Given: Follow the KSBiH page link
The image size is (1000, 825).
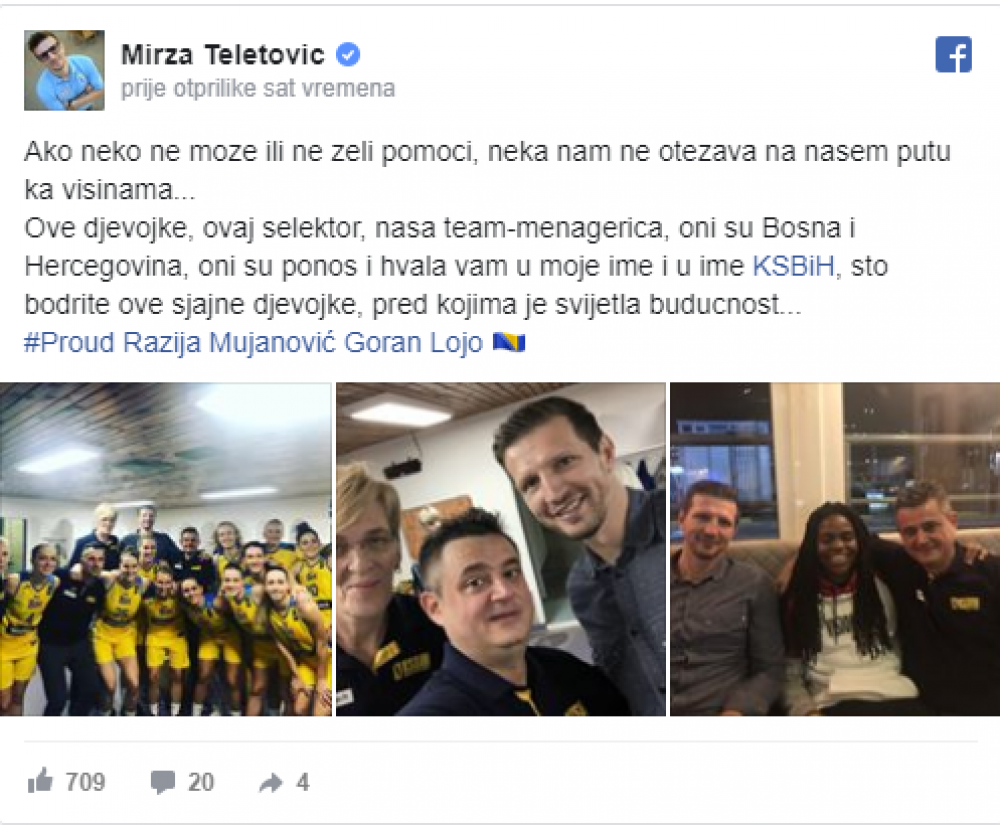Looking at the screenshot, I should tap(794, 266).
